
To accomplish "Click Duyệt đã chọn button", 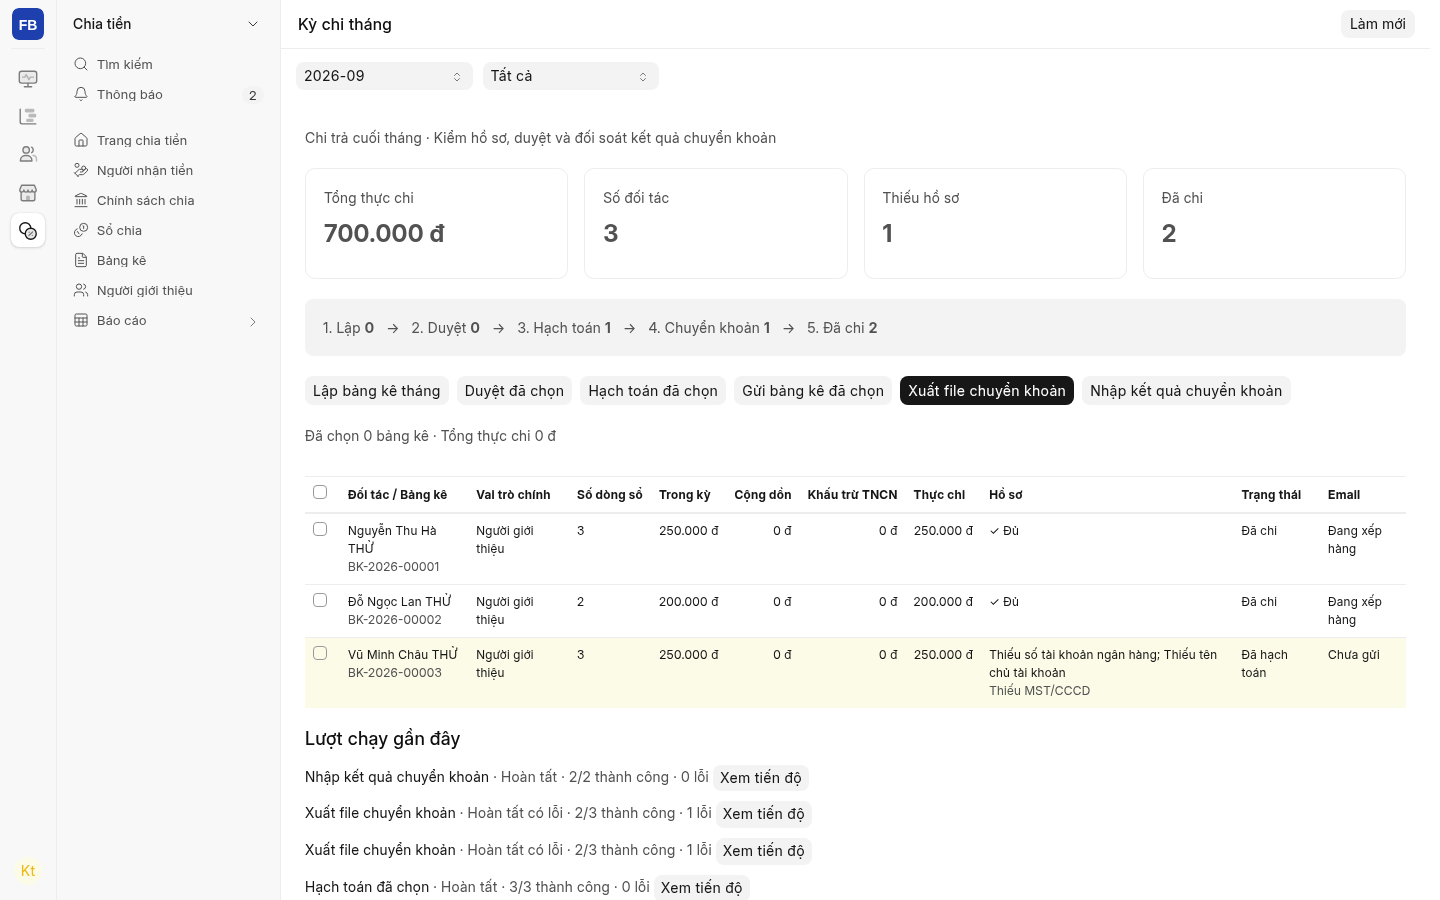I will [514, 391].
